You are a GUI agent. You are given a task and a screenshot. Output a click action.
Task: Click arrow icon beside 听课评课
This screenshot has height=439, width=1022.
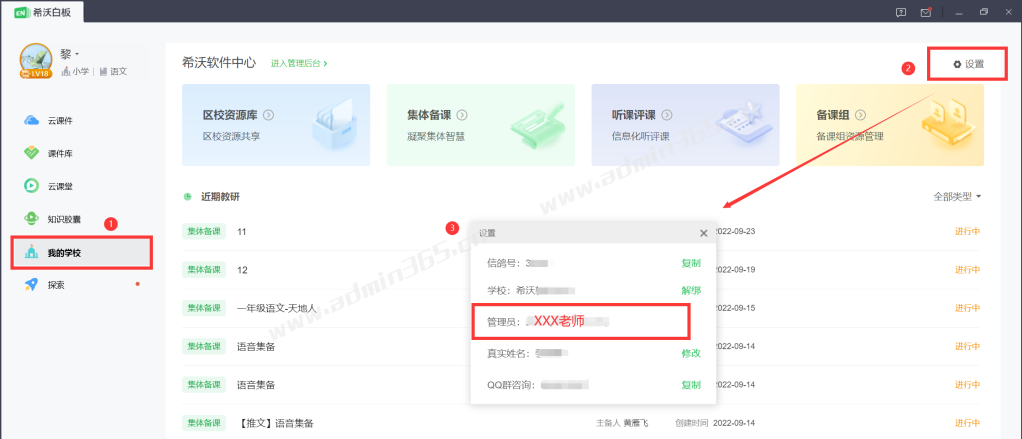coord(667,115)
